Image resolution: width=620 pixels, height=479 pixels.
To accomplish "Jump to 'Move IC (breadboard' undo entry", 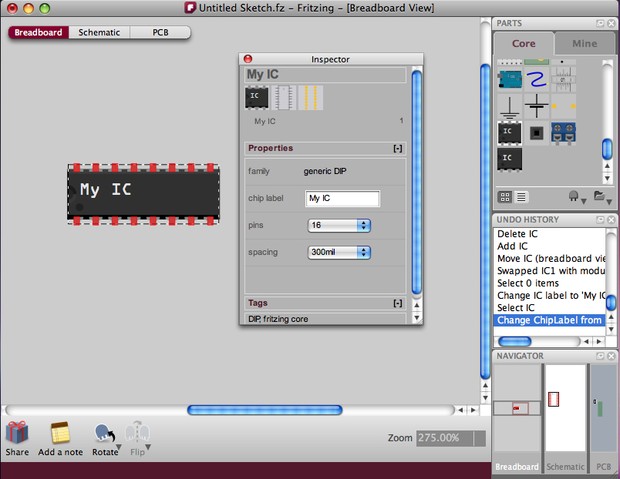I will coord(551,258).
